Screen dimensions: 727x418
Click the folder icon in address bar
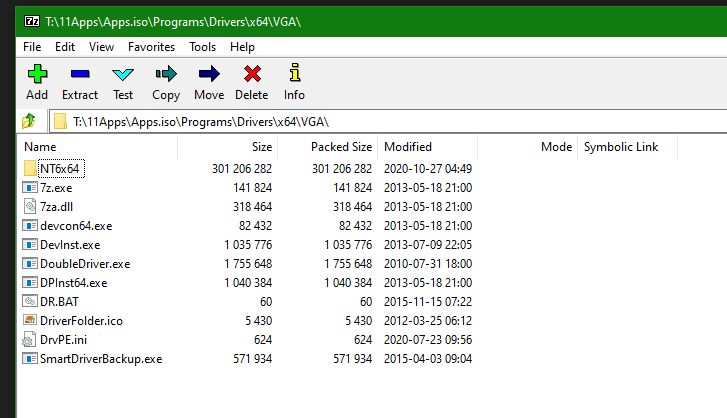(60, 121)
